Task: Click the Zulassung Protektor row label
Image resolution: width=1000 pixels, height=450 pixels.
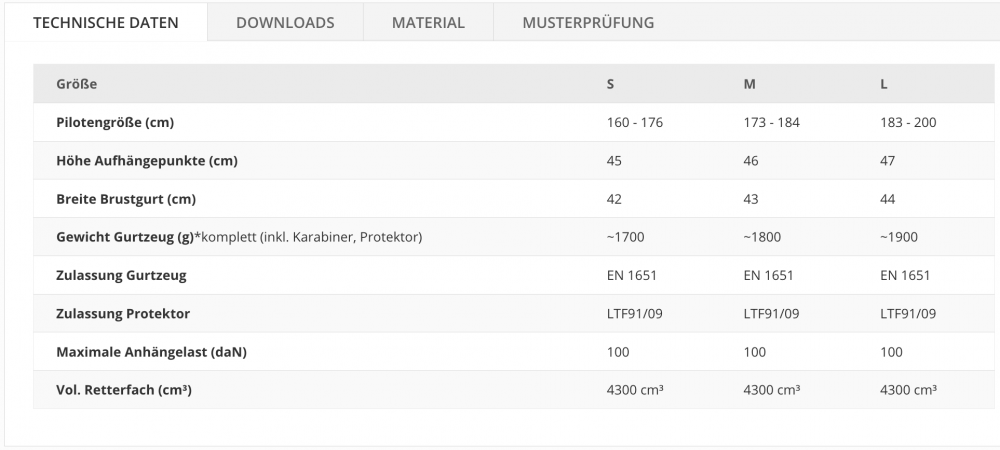Action: (x=123, y=314)
